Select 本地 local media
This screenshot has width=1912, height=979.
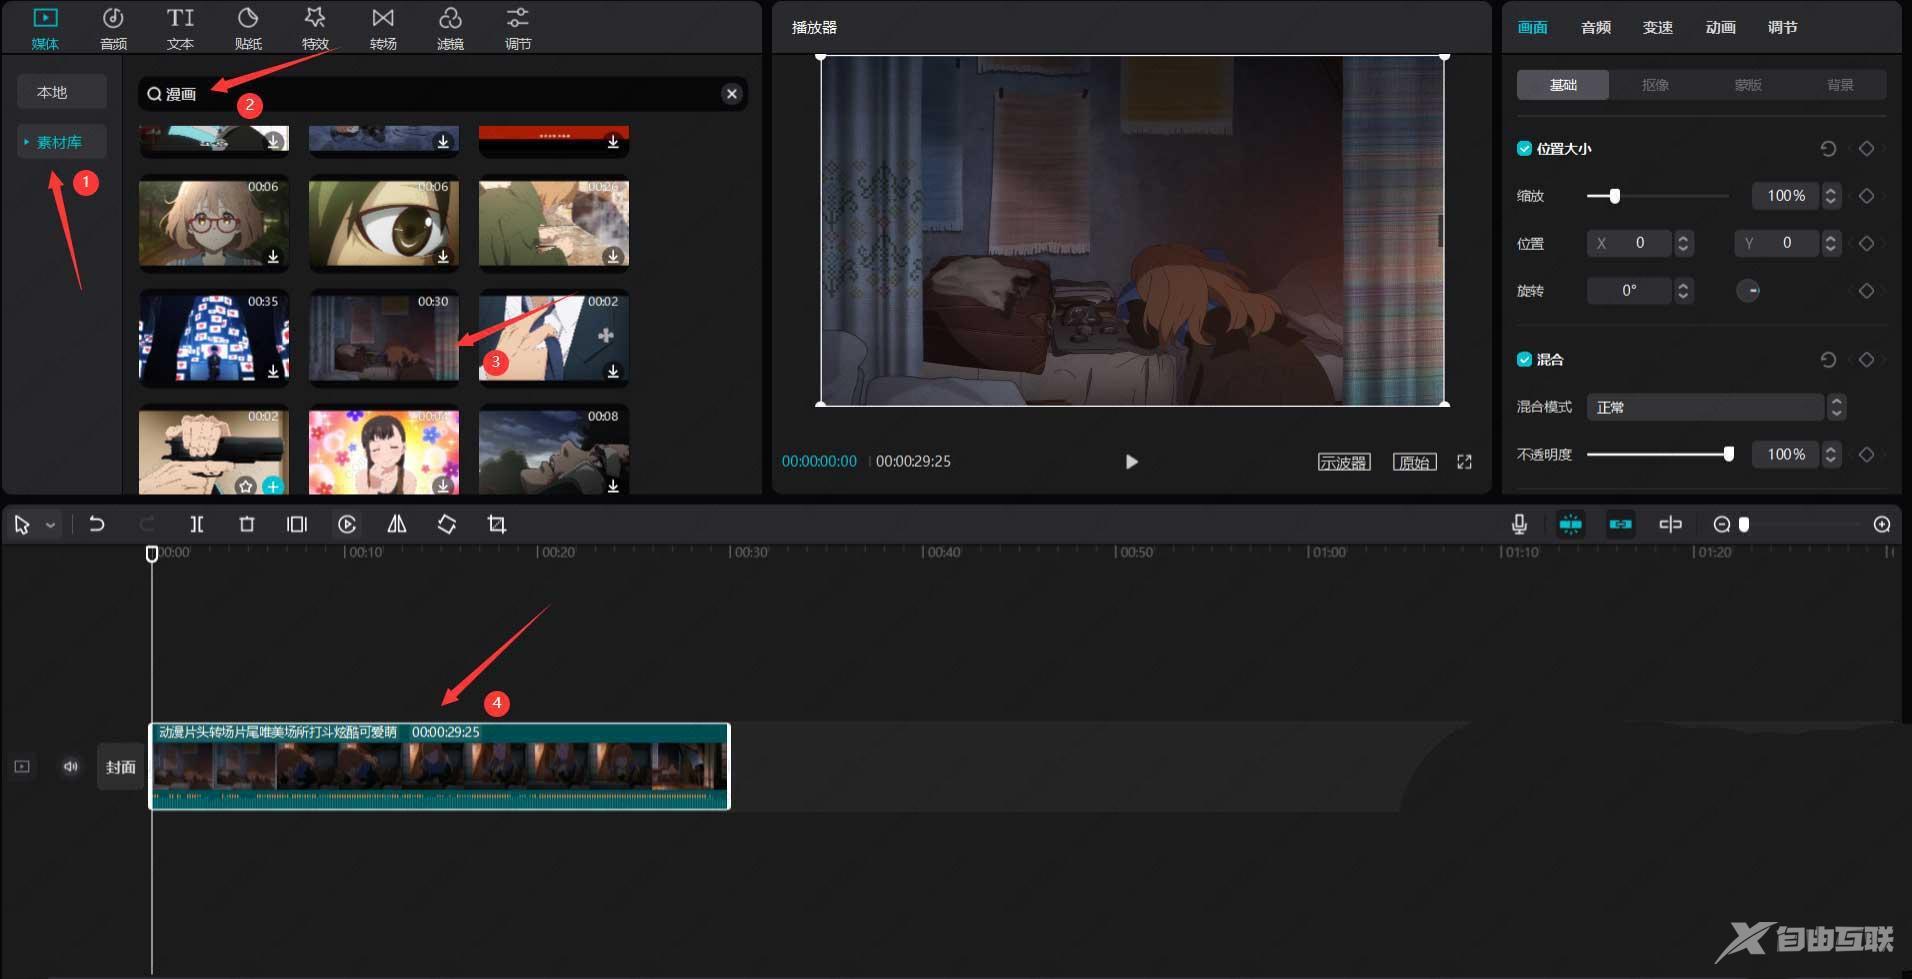click(61, 92)
